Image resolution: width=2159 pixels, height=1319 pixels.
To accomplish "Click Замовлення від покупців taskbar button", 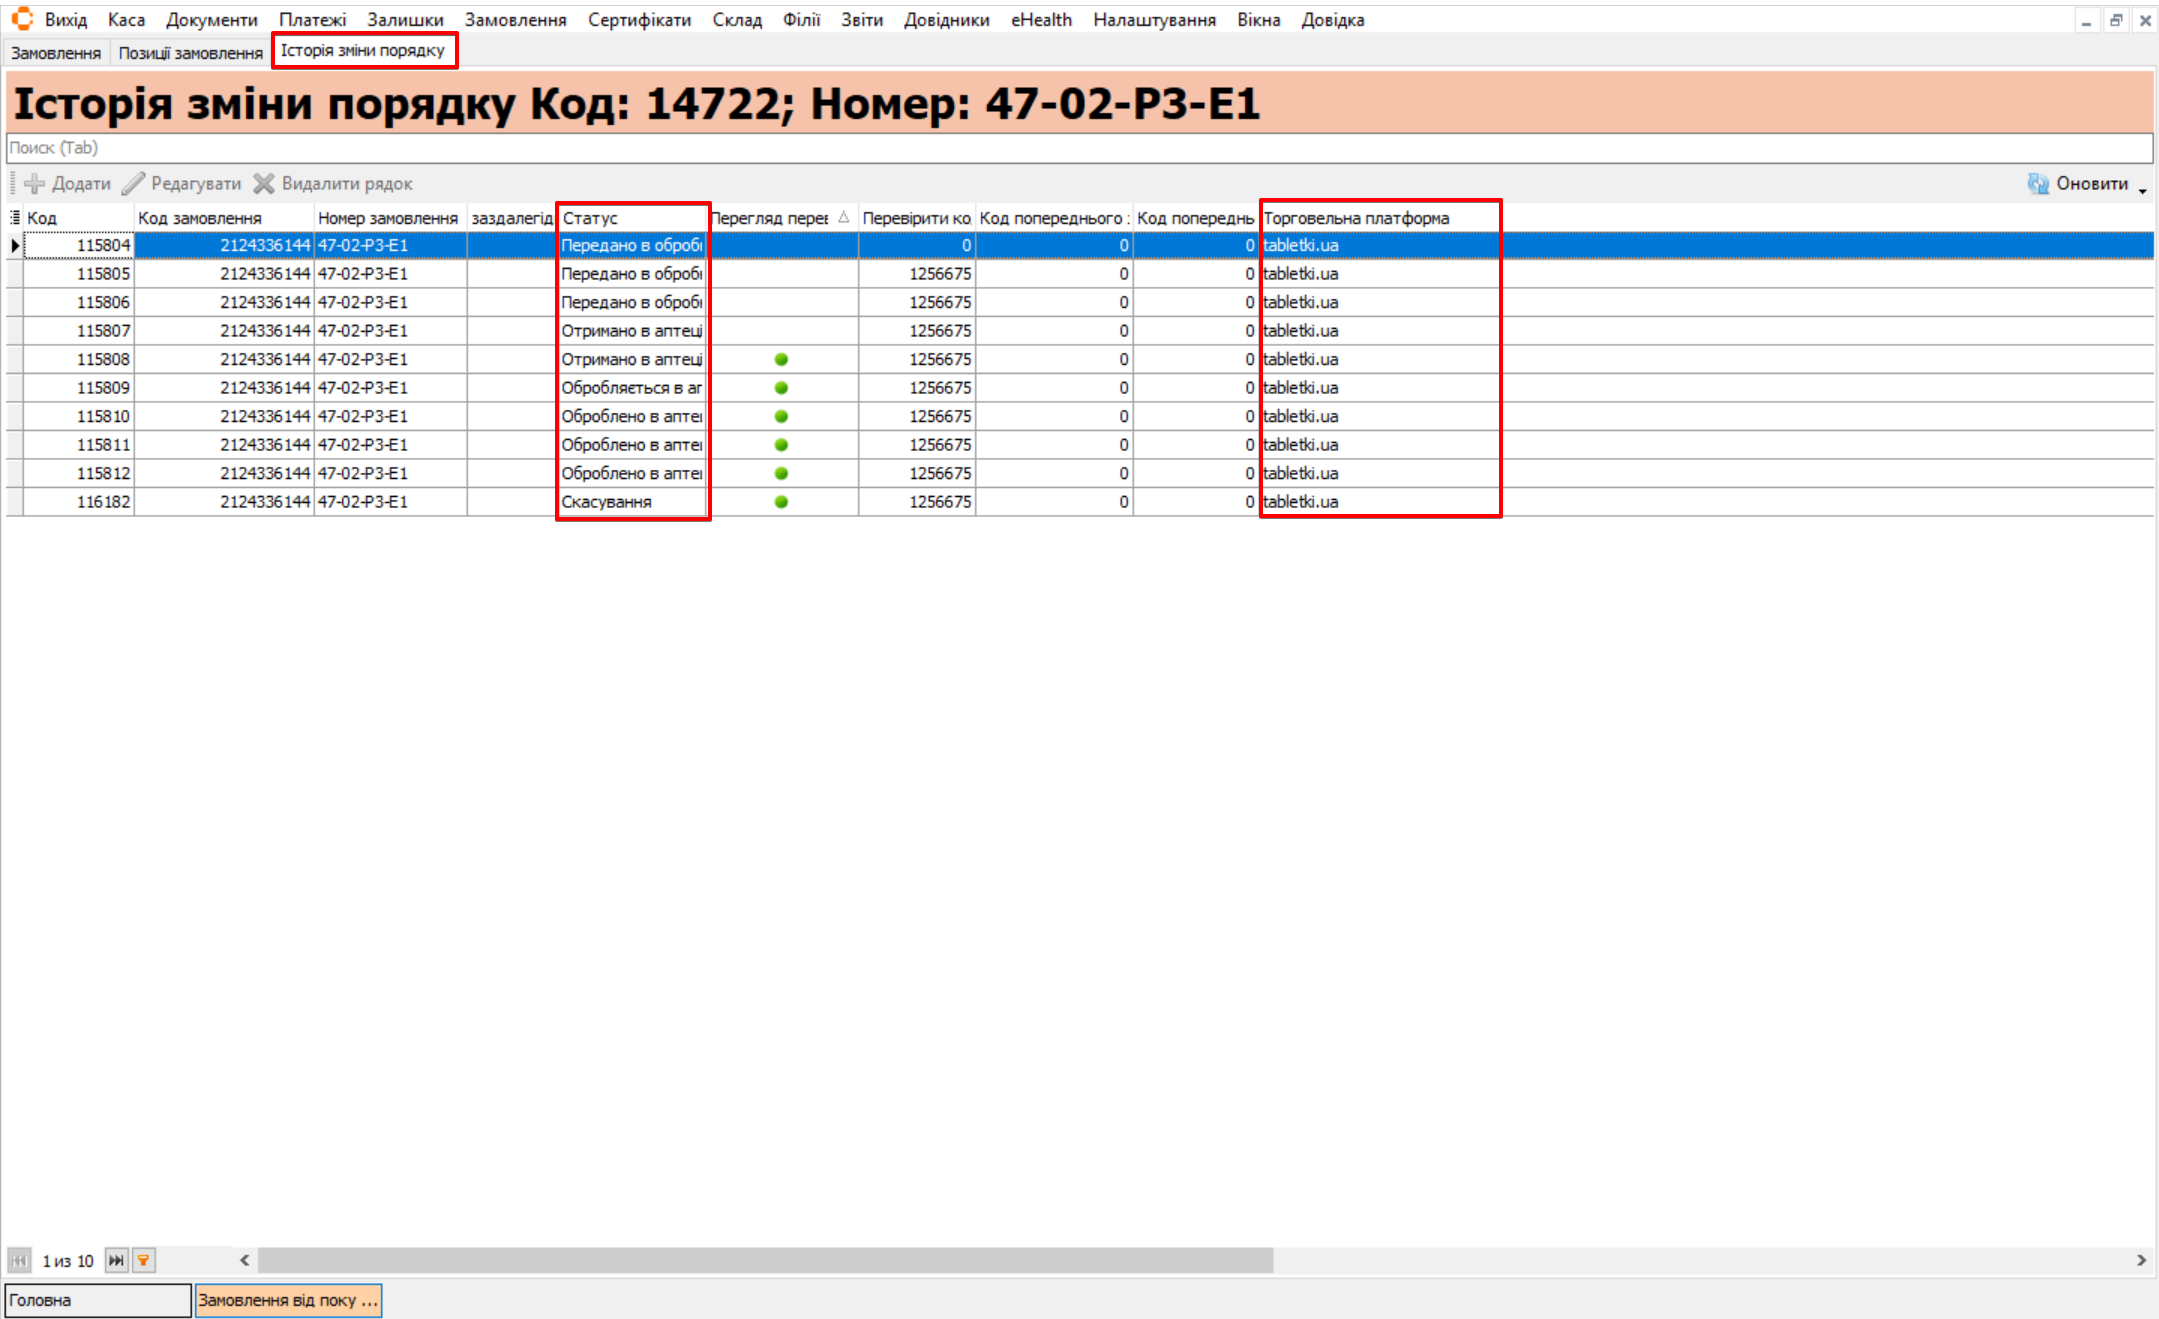I will point(288,1300).
